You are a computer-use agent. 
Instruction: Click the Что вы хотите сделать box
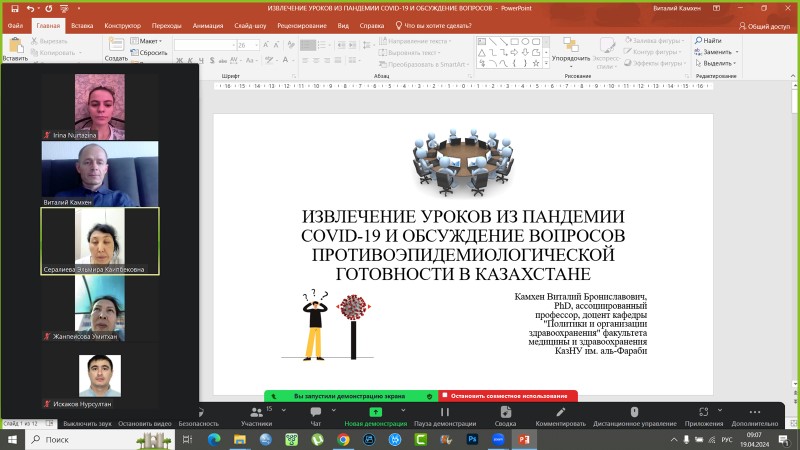[x=433, y=26]
